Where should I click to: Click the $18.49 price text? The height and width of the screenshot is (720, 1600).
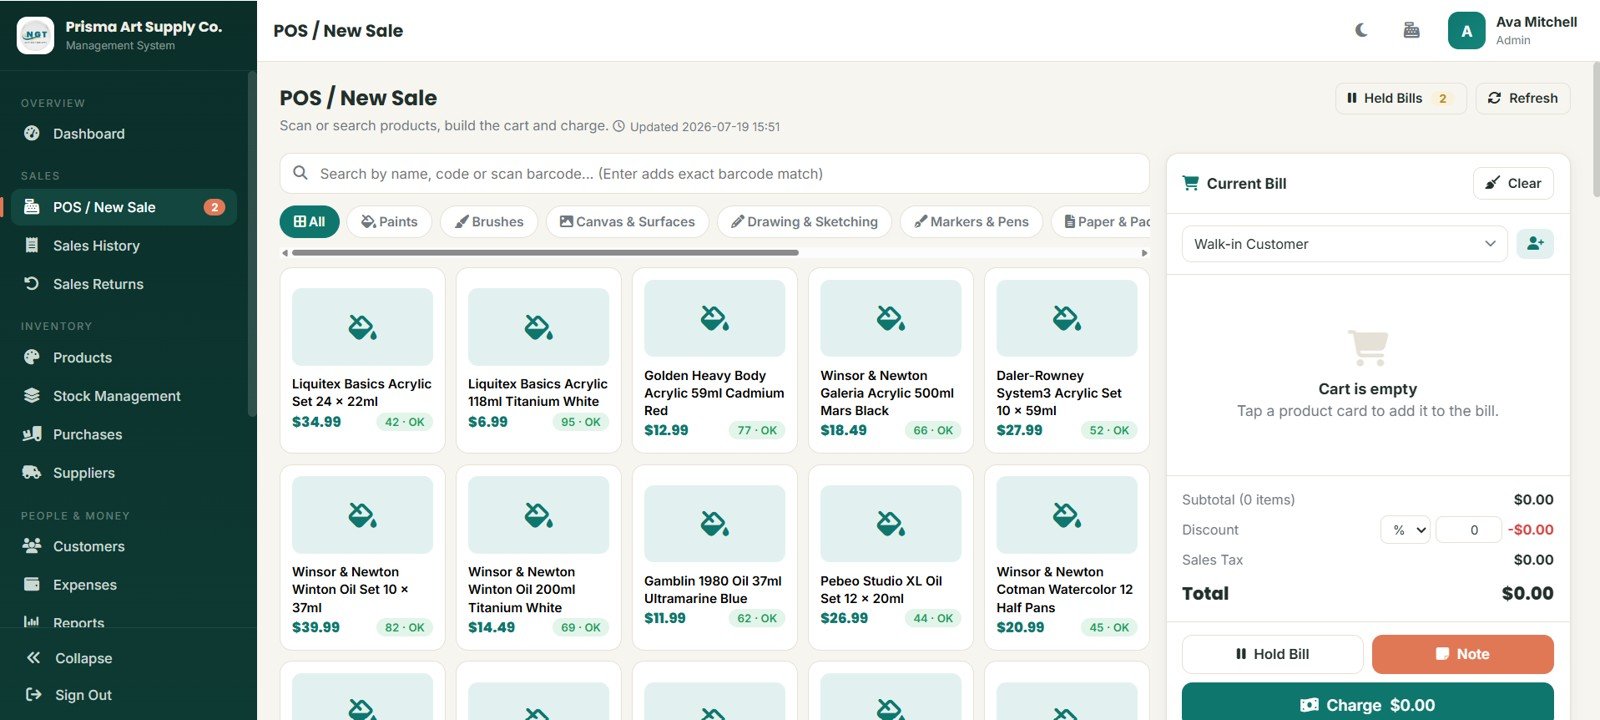click(x=843, y=430)
